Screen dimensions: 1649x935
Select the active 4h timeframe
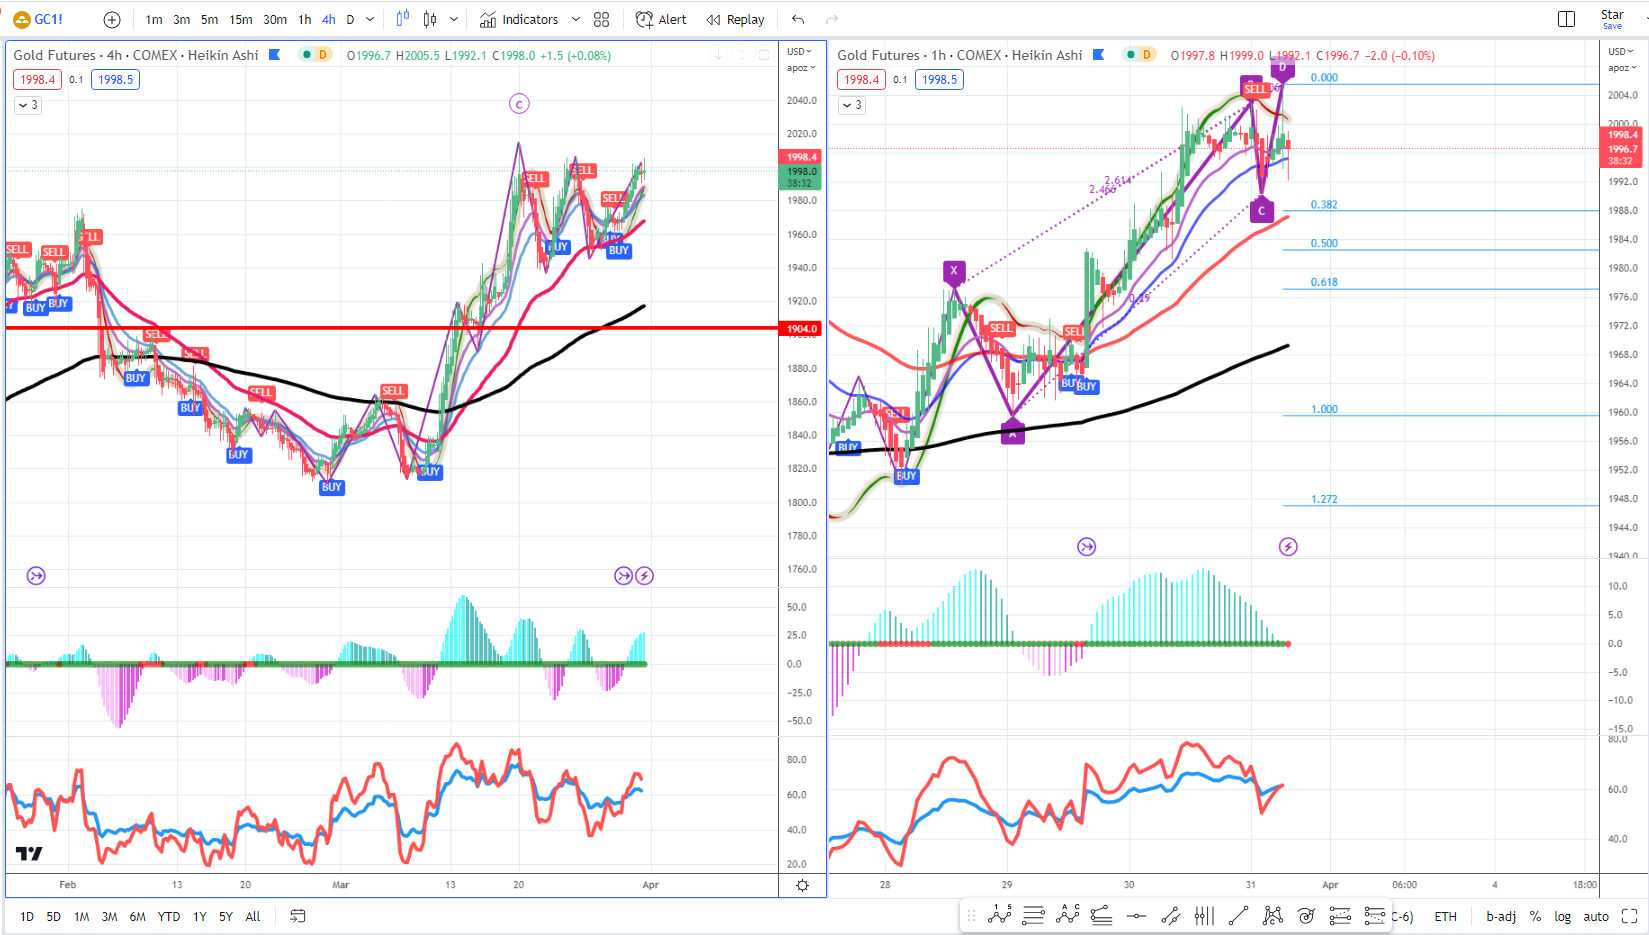(x=329, y=19)
